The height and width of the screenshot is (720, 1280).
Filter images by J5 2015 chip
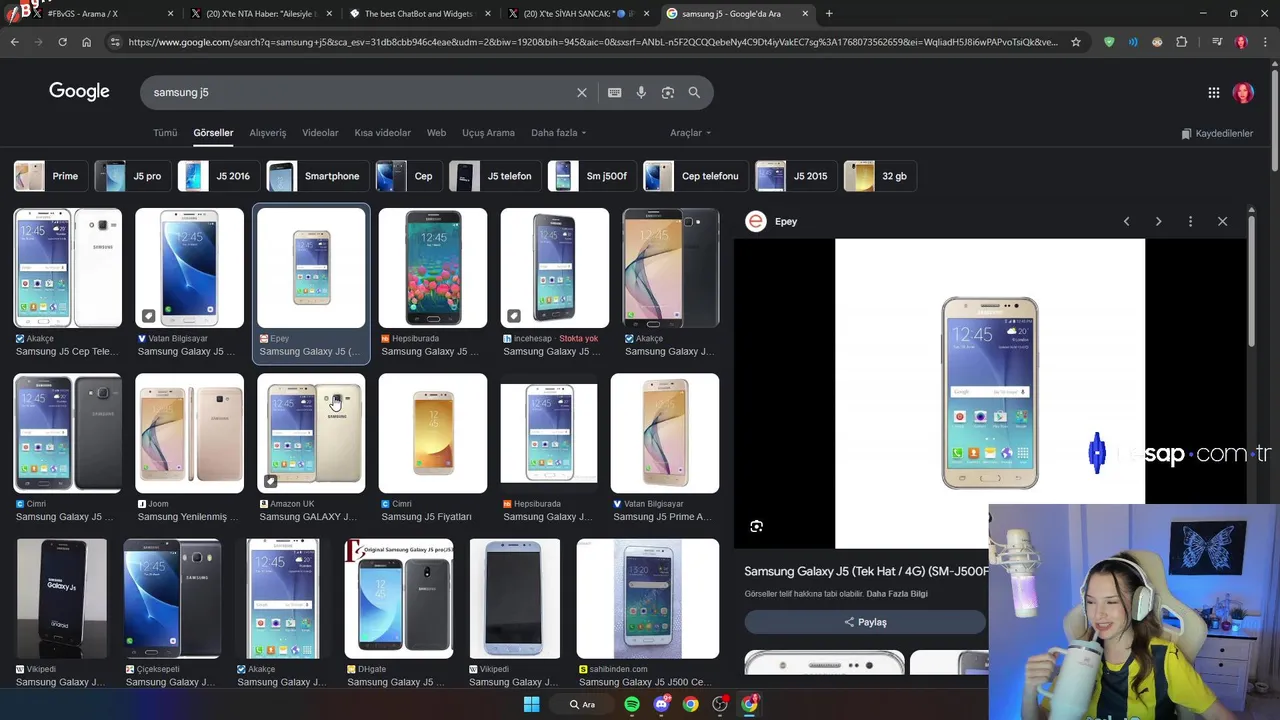tap(796, 176)
